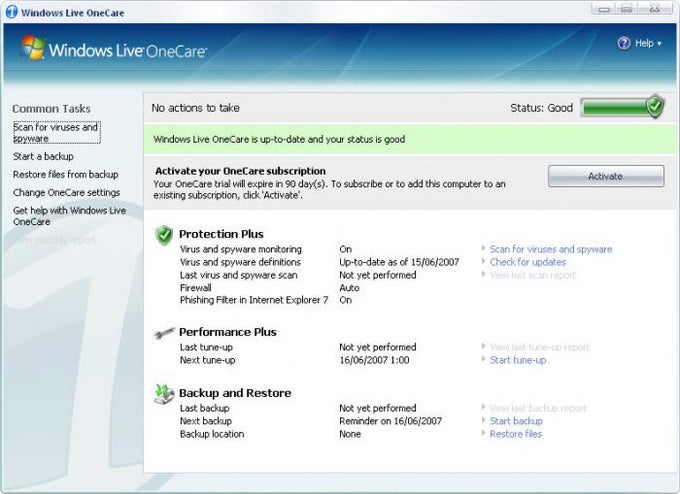Click the OneCare icon in the title bar
The height and width of the screenshot is (494, 680).
pos(12,12)
